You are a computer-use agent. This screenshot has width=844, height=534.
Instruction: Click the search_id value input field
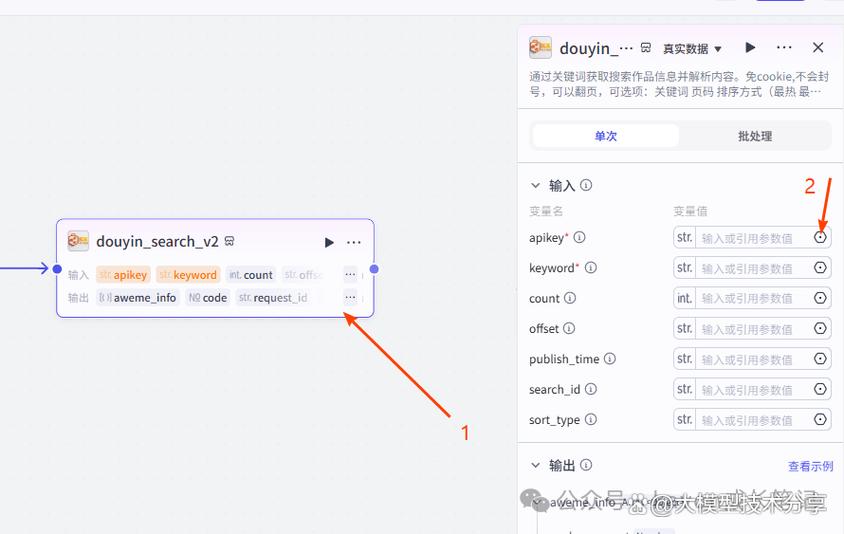coord(754,389)
